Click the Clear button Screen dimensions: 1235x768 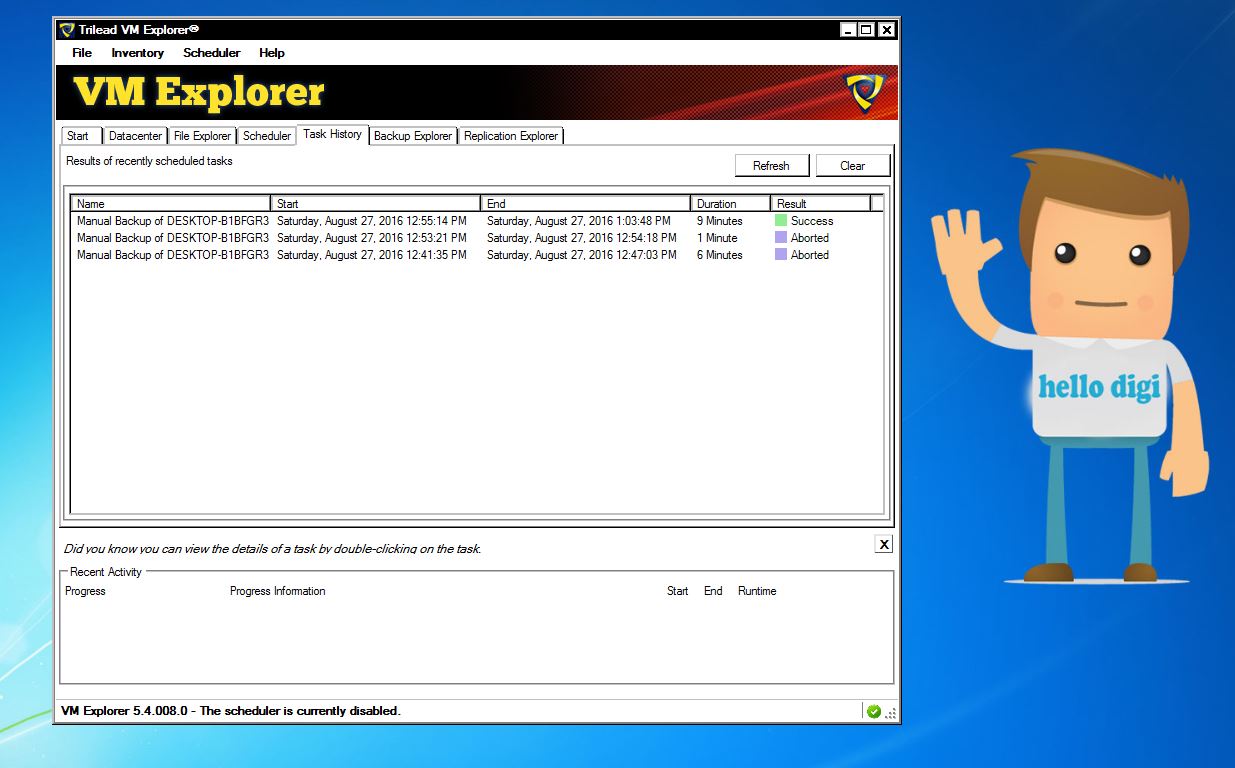852,166
